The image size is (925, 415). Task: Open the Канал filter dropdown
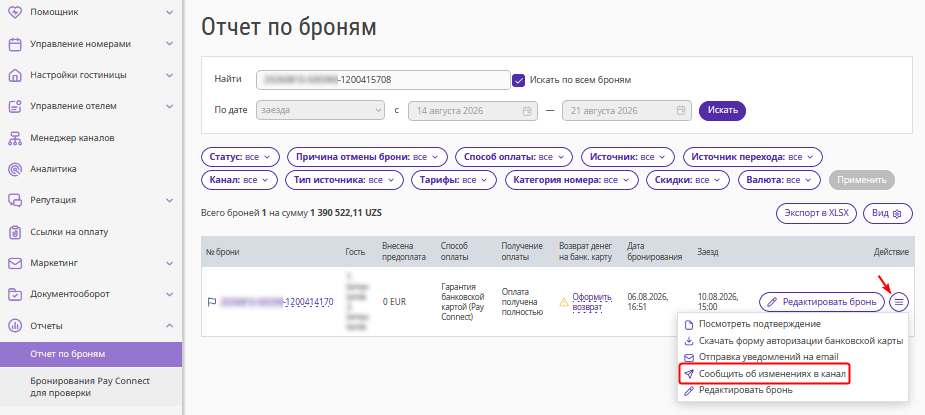239,180
